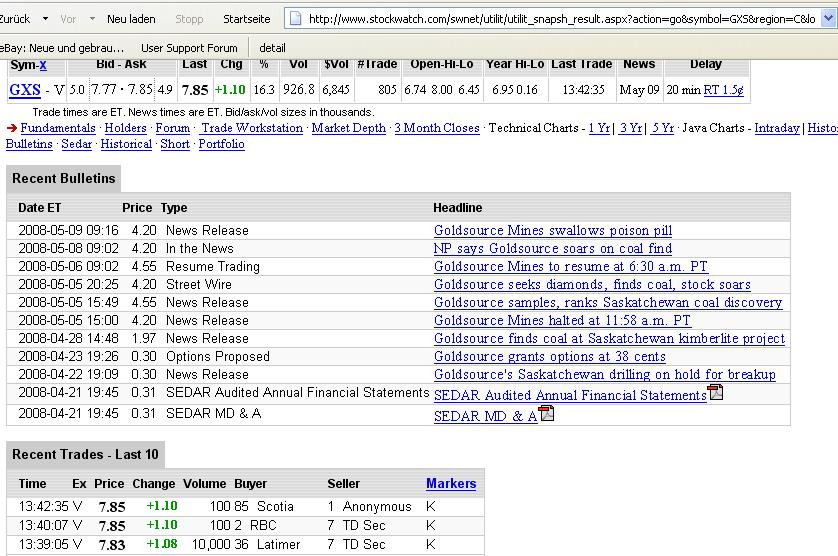Open the Intraday Java chart link
This screenshot has height=556, width=838.
tap(777, 128)
